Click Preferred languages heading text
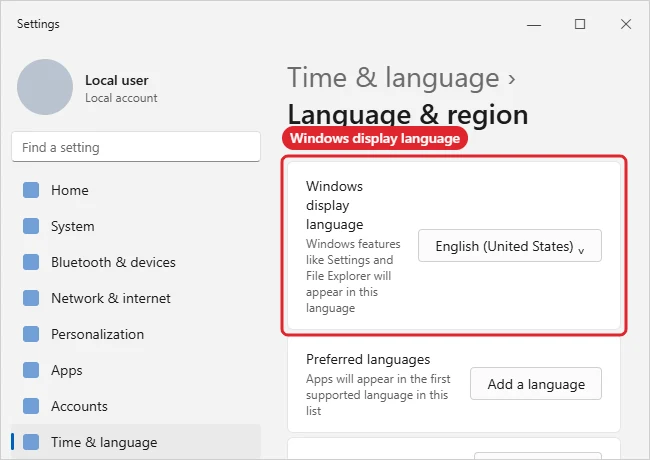Viewport: 650px width, 460px height. 368,359
